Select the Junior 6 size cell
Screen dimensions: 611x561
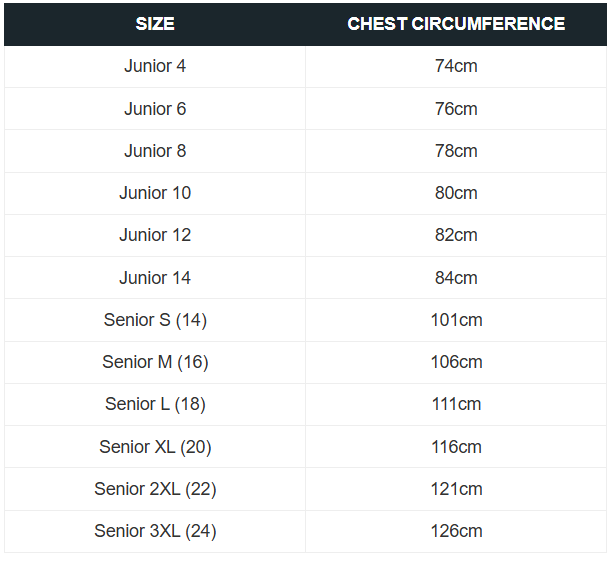tap(155, 109)
